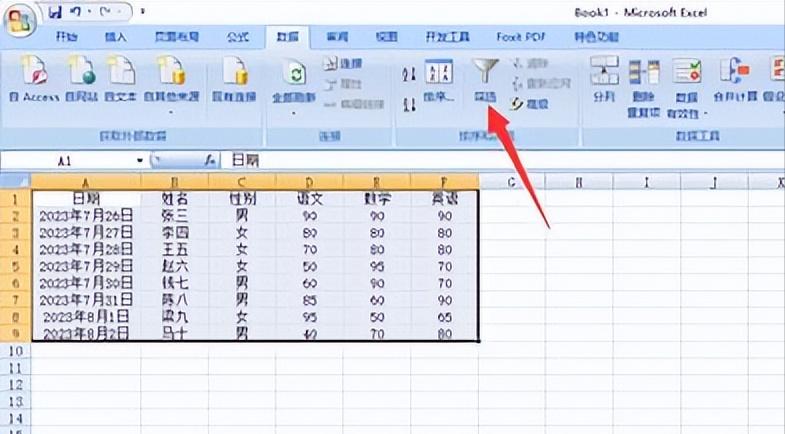Select name cell 张三
Image resolution: width=785 pixels, height=434 pixels.
(x=175, y=216)
